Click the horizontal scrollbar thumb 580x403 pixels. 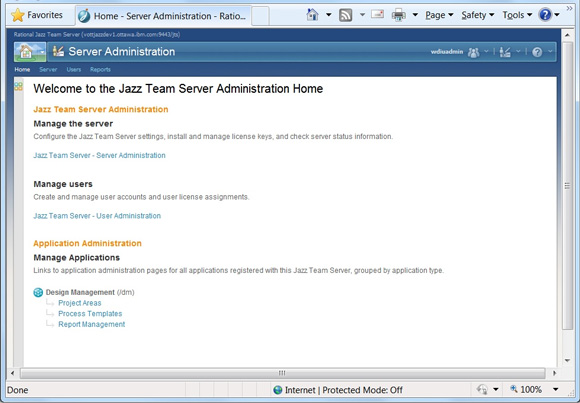point(282,373)
